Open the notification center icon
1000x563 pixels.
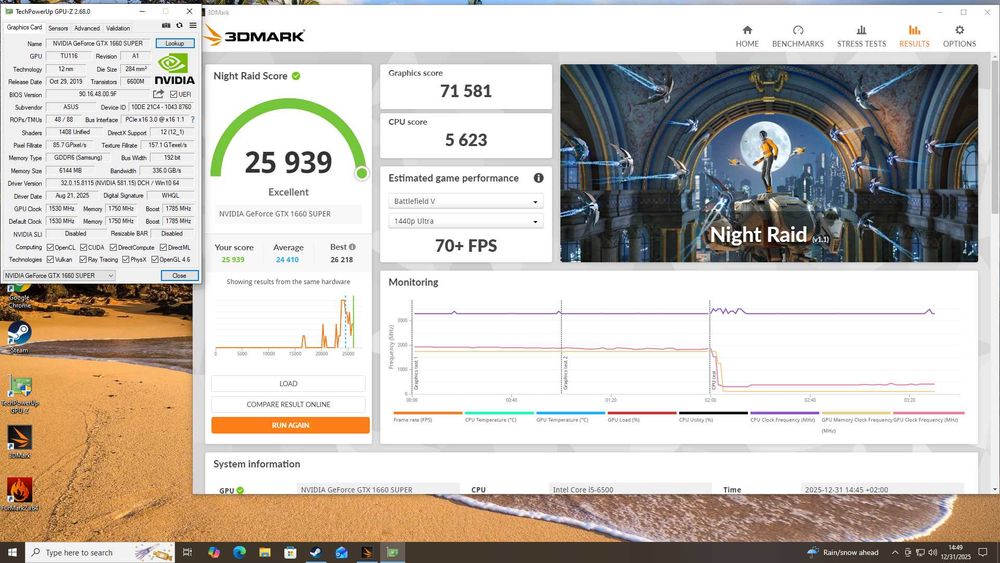984,552
